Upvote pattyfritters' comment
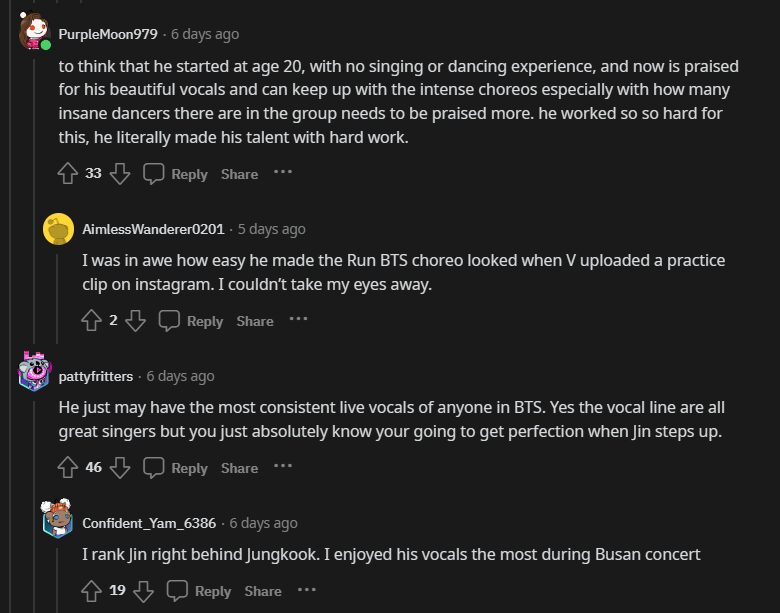The width and height of the screenshot is (780, 613). pos(68,468)
